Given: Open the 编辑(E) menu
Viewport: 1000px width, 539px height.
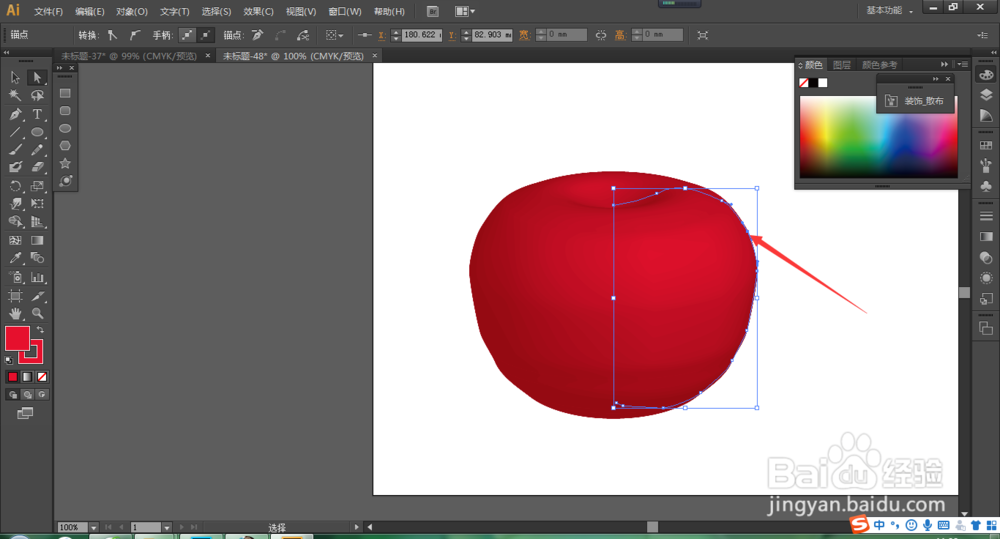Looking at the screenshot, I should coord(89,11).
